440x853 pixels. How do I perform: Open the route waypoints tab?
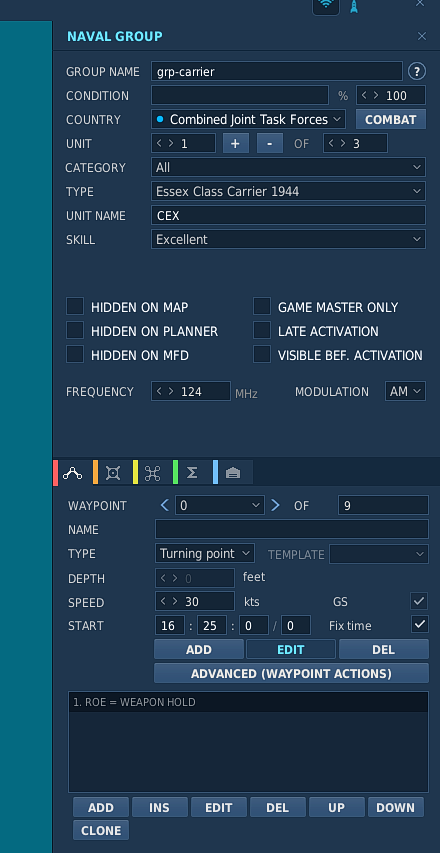(x=72, y=473)
